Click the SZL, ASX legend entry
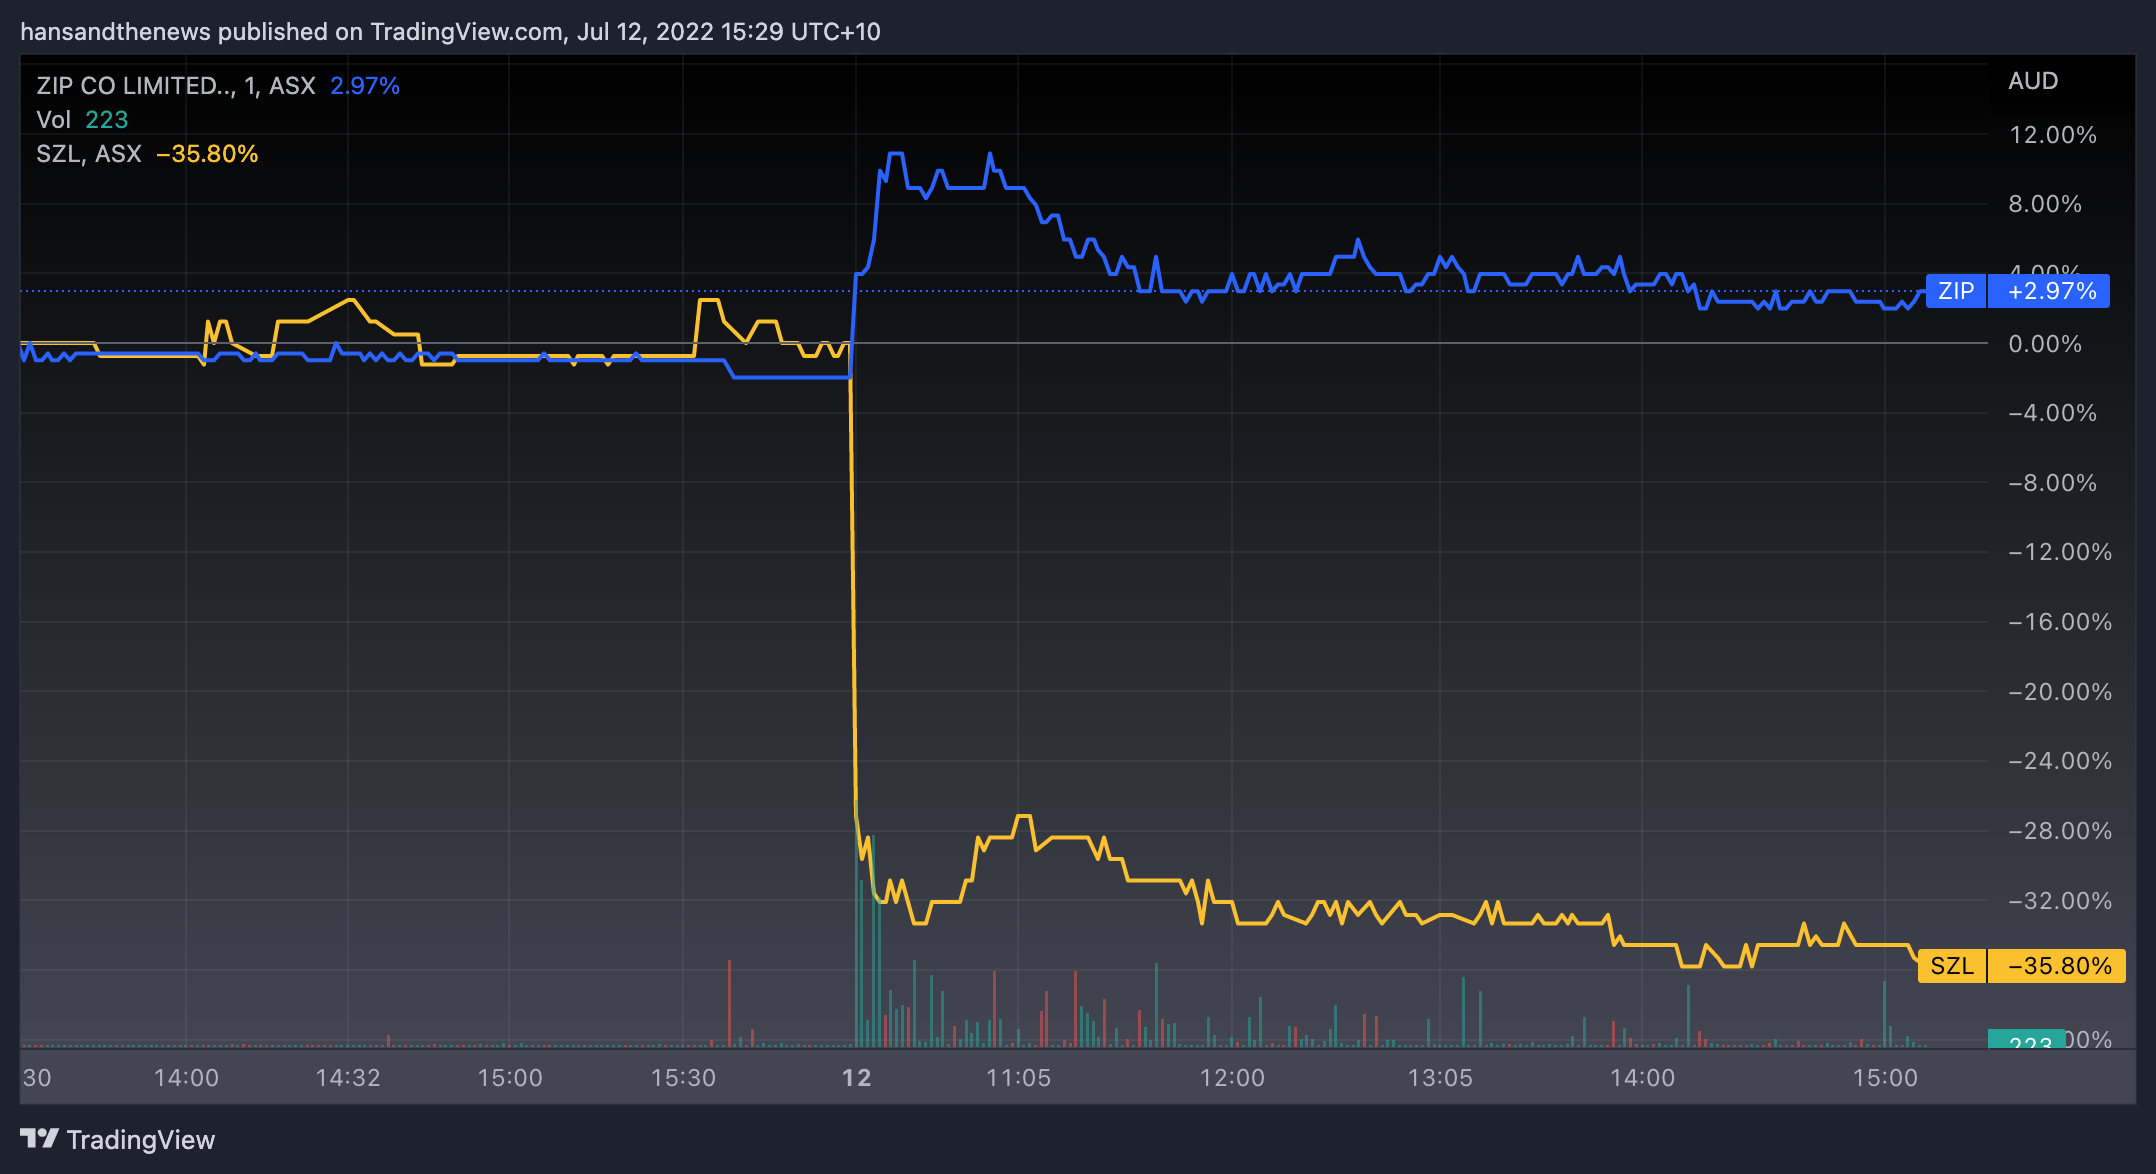2156x1174 pixels. [89, 154]
